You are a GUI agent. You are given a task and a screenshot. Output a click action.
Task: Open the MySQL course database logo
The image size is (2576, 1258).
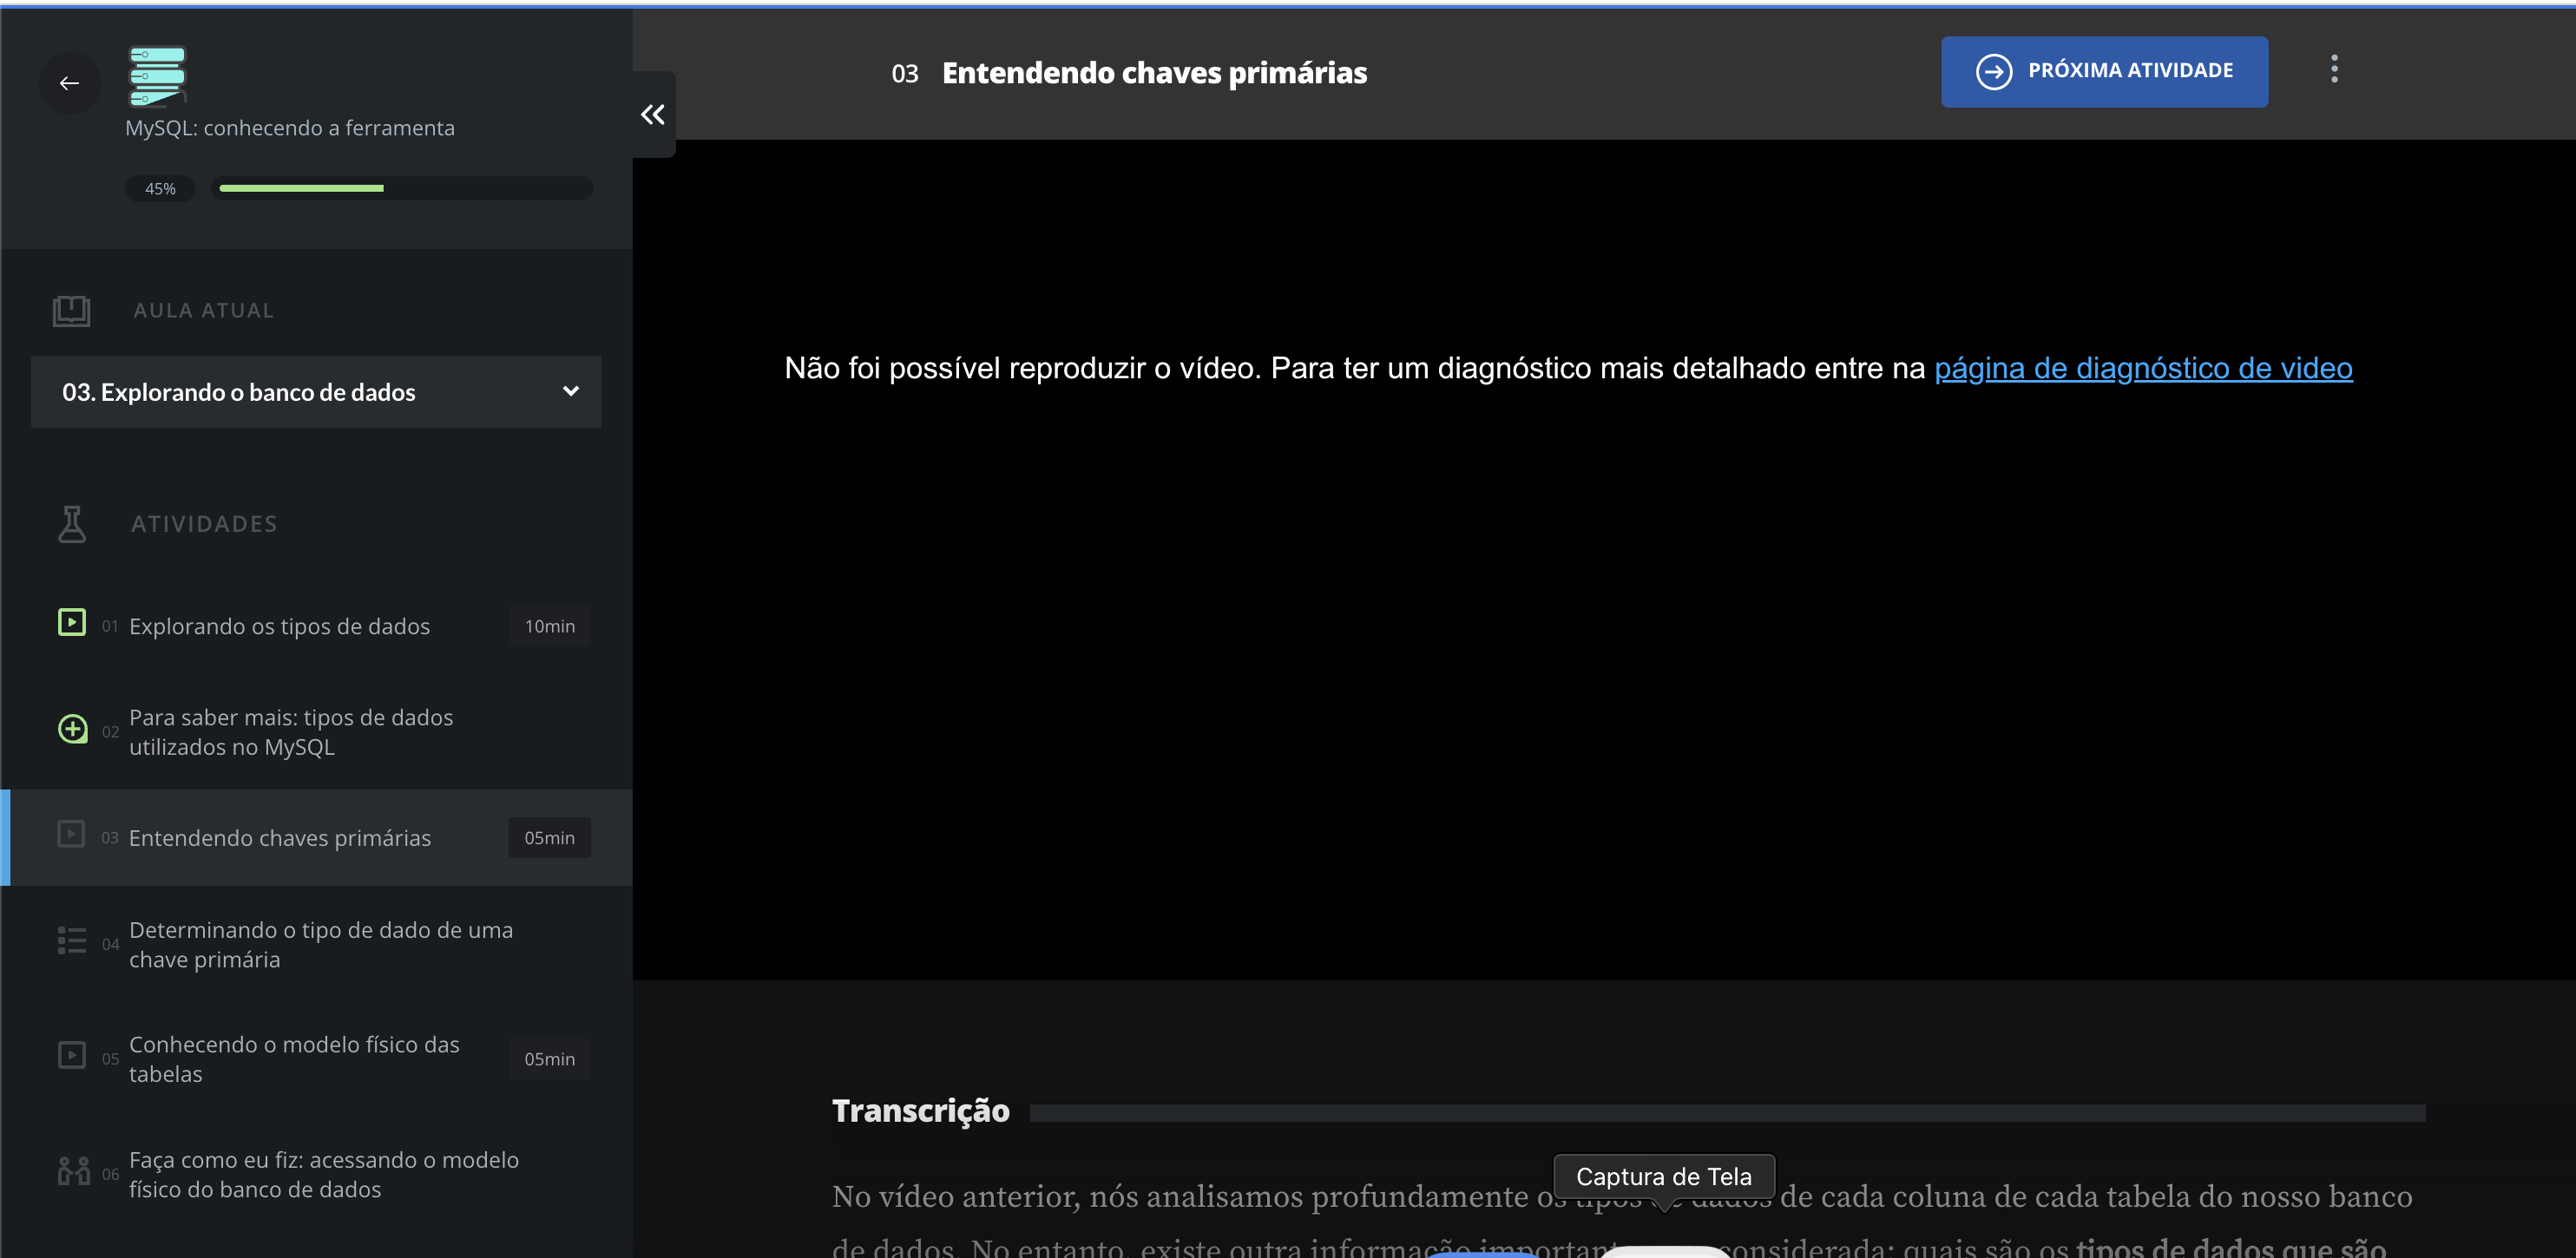point(157,76)
